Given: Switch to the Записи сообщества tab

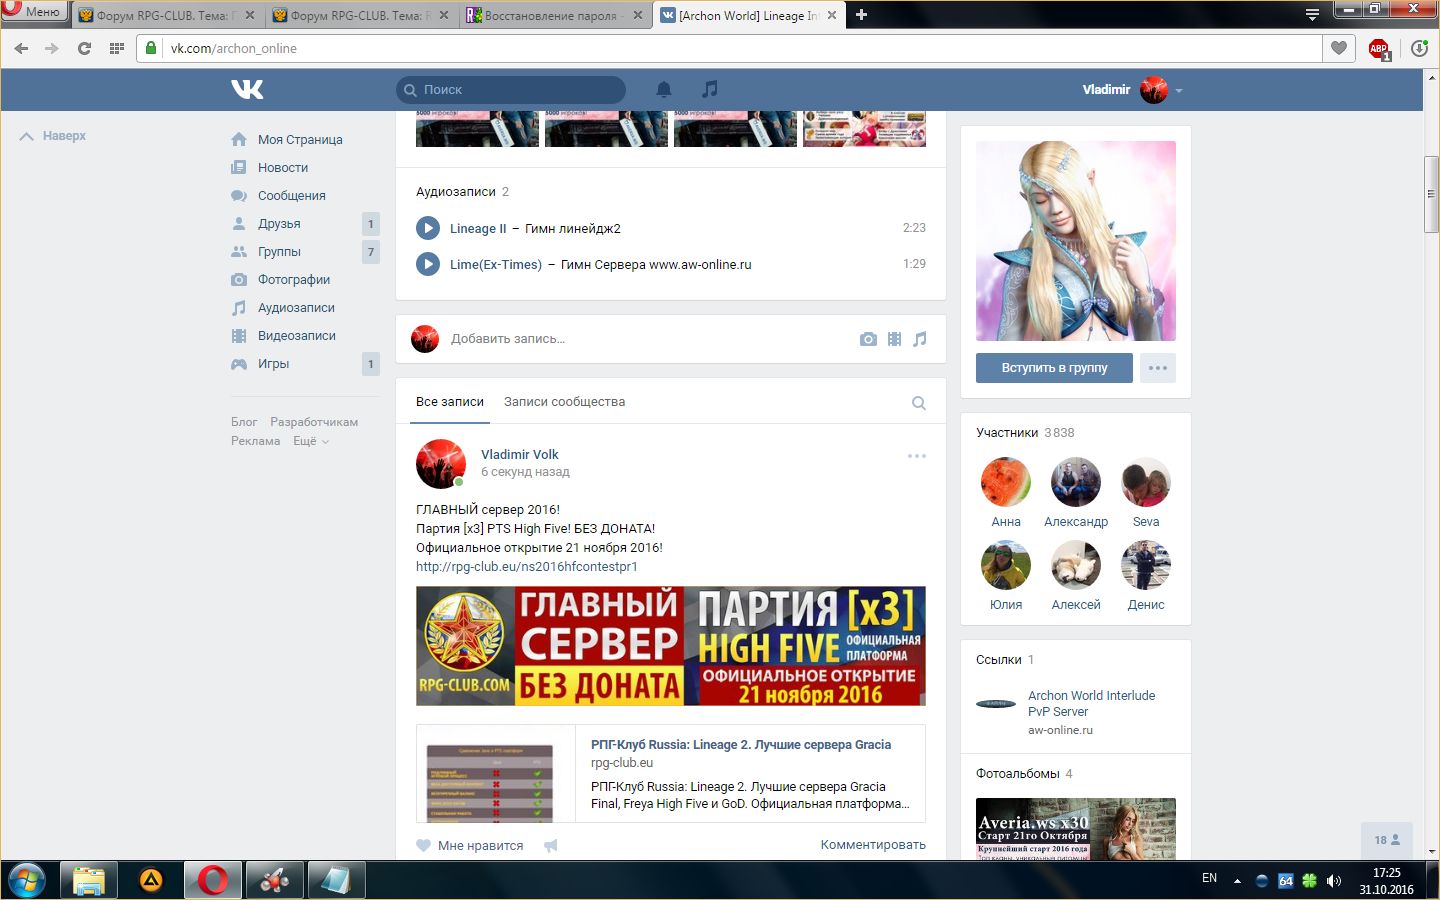Looking at the screenshot, I should pyautogui.click(x=564, y=402).
